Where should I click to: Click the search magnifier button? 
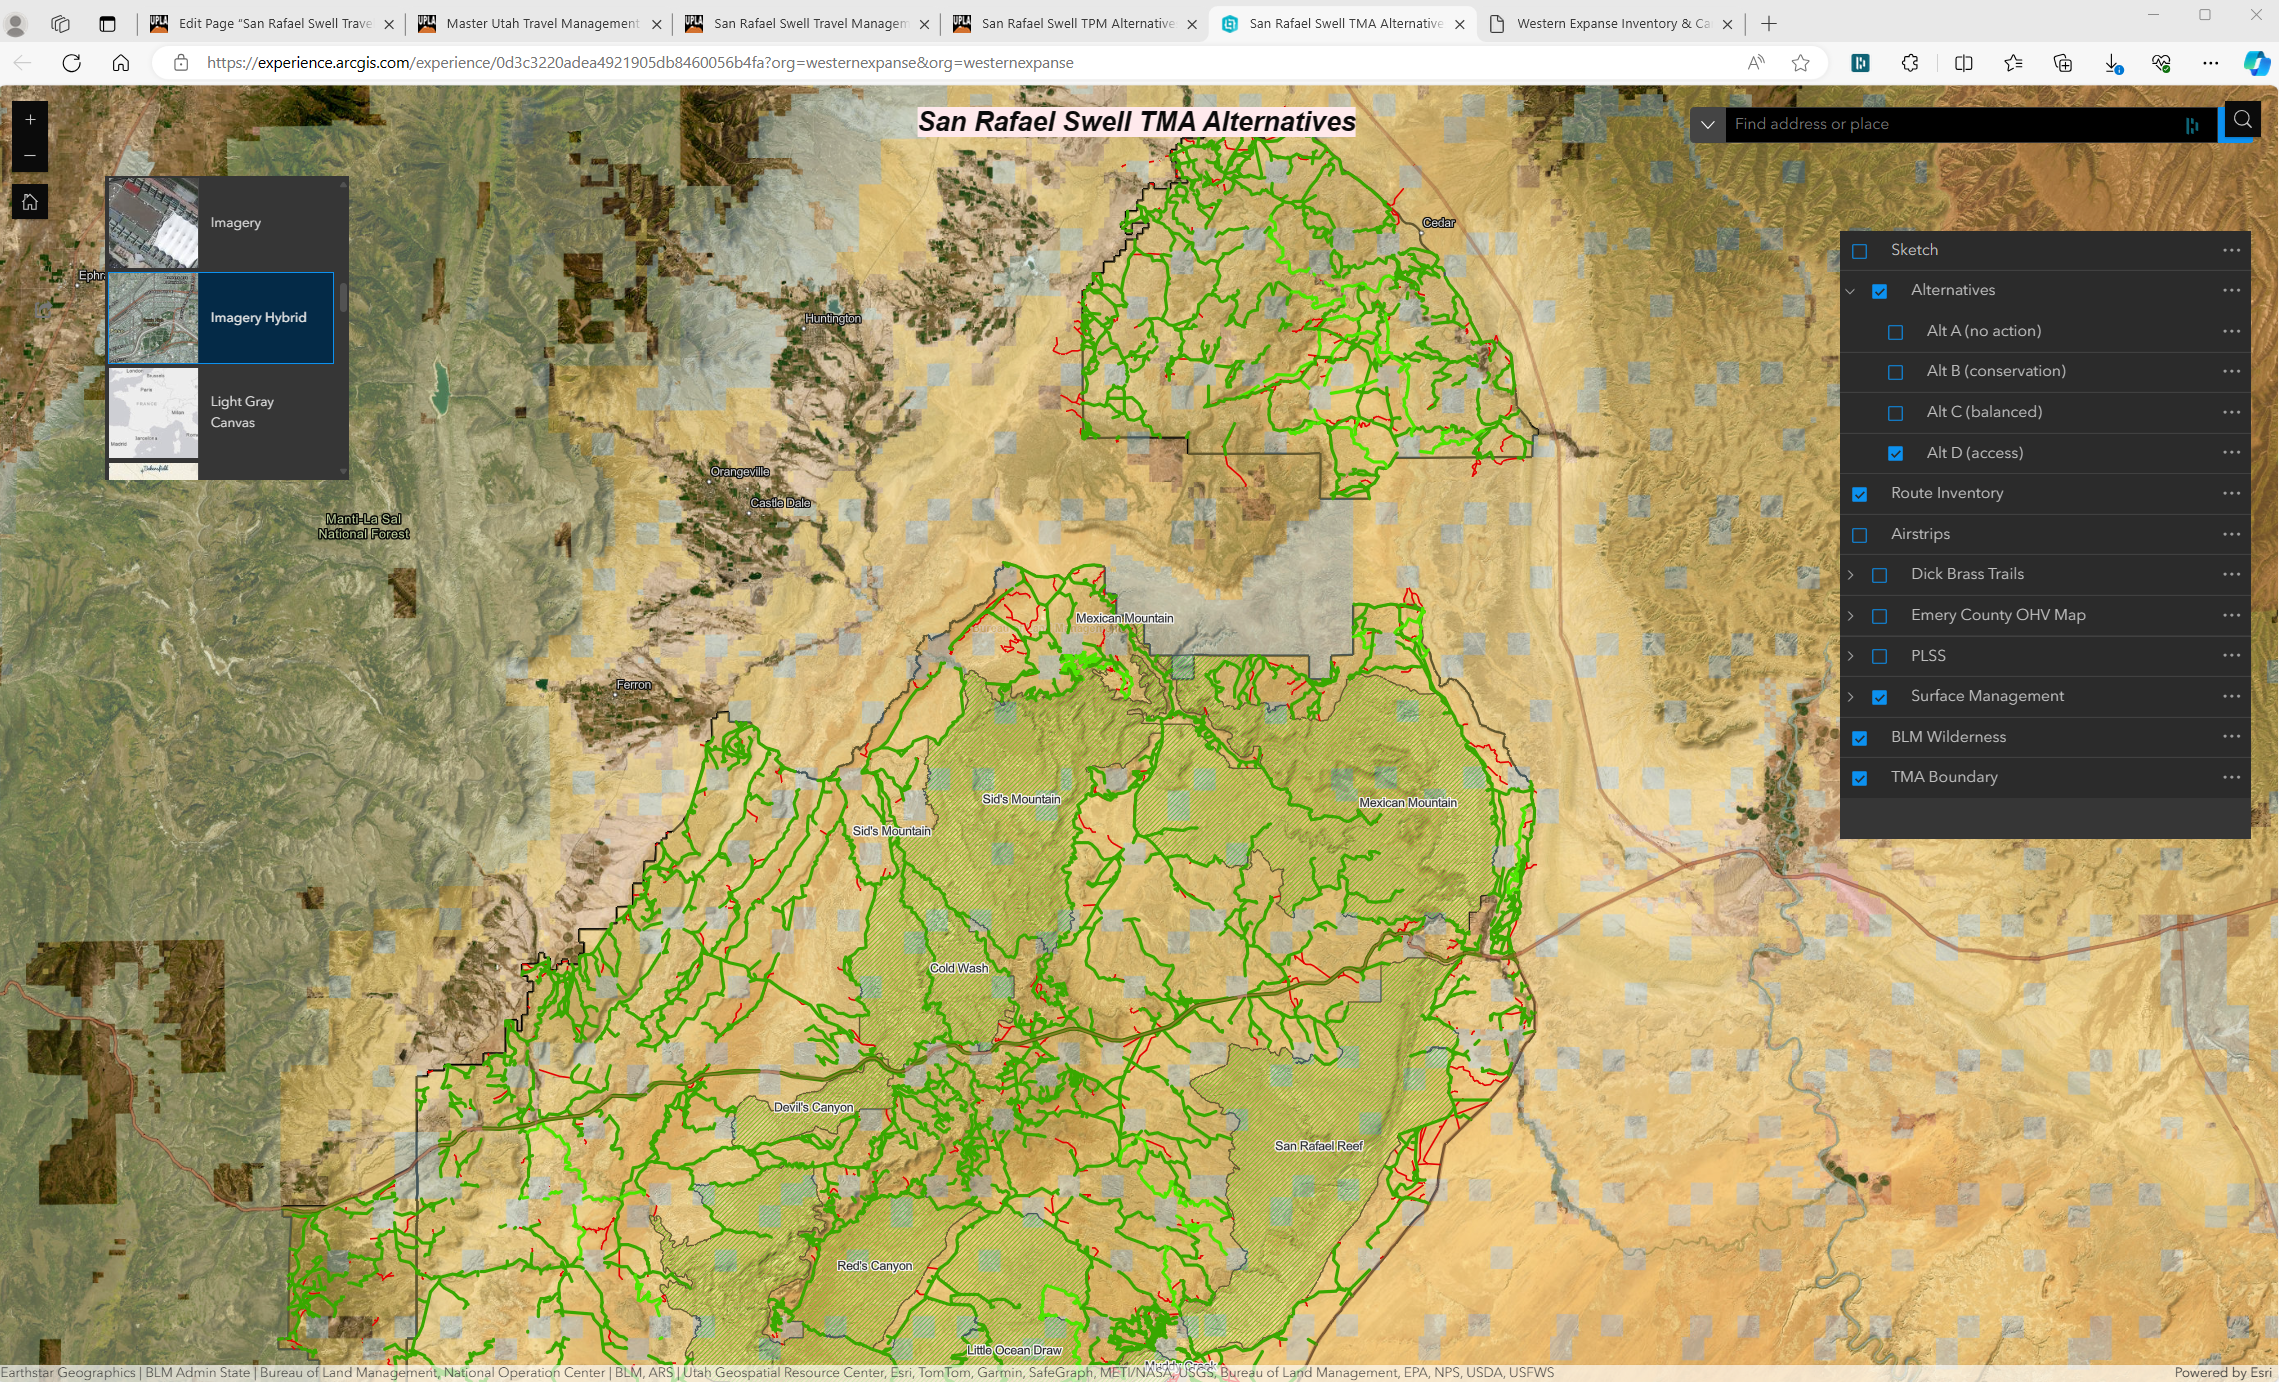(x=2242, y=121)
